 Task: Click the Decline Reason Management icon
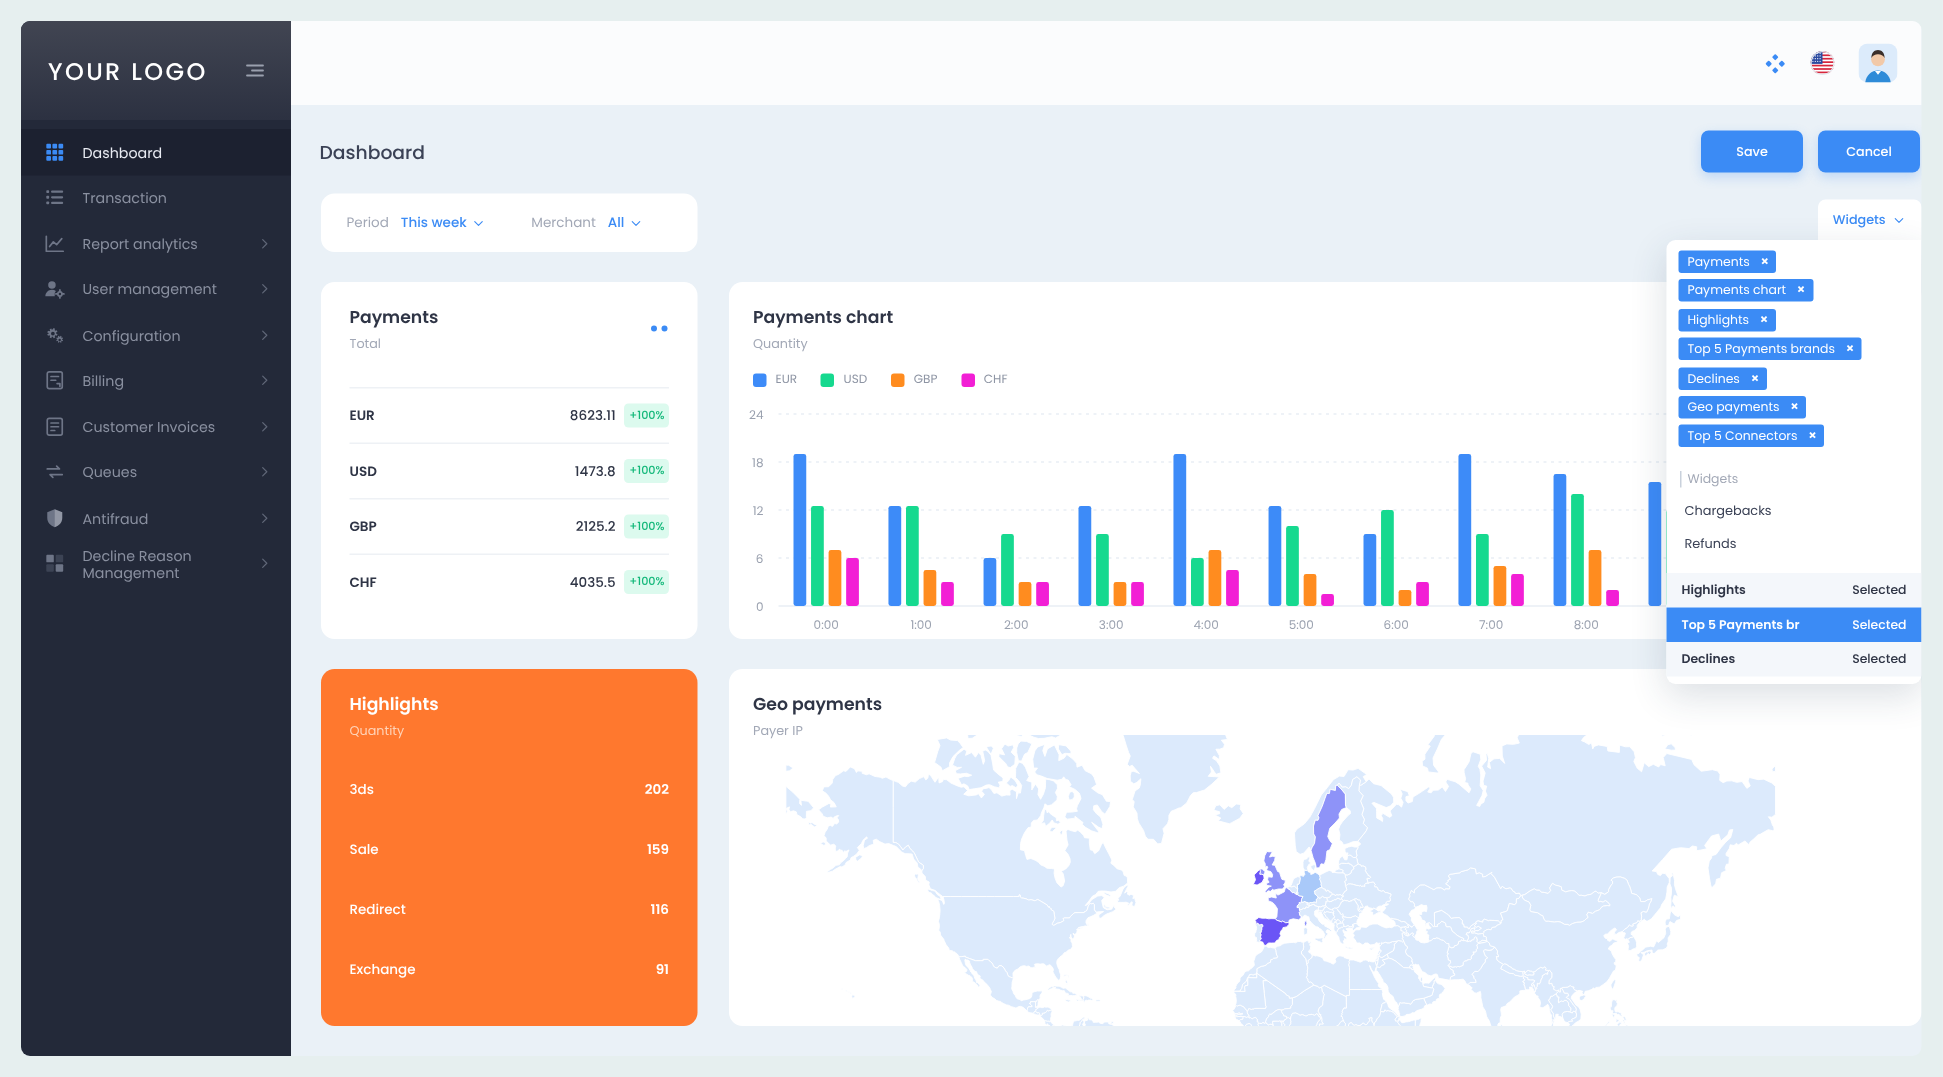55,564
